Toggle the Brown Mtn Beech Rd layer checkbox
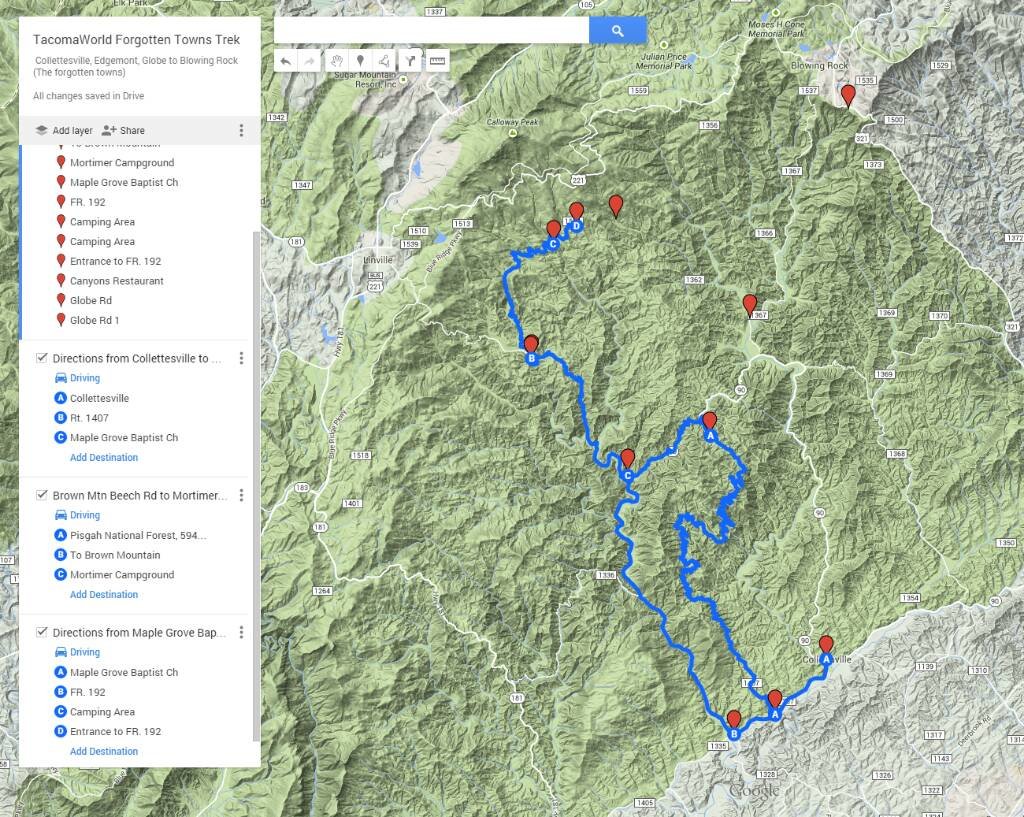This screenshot has width=1024, height=817. coord(42,495)
